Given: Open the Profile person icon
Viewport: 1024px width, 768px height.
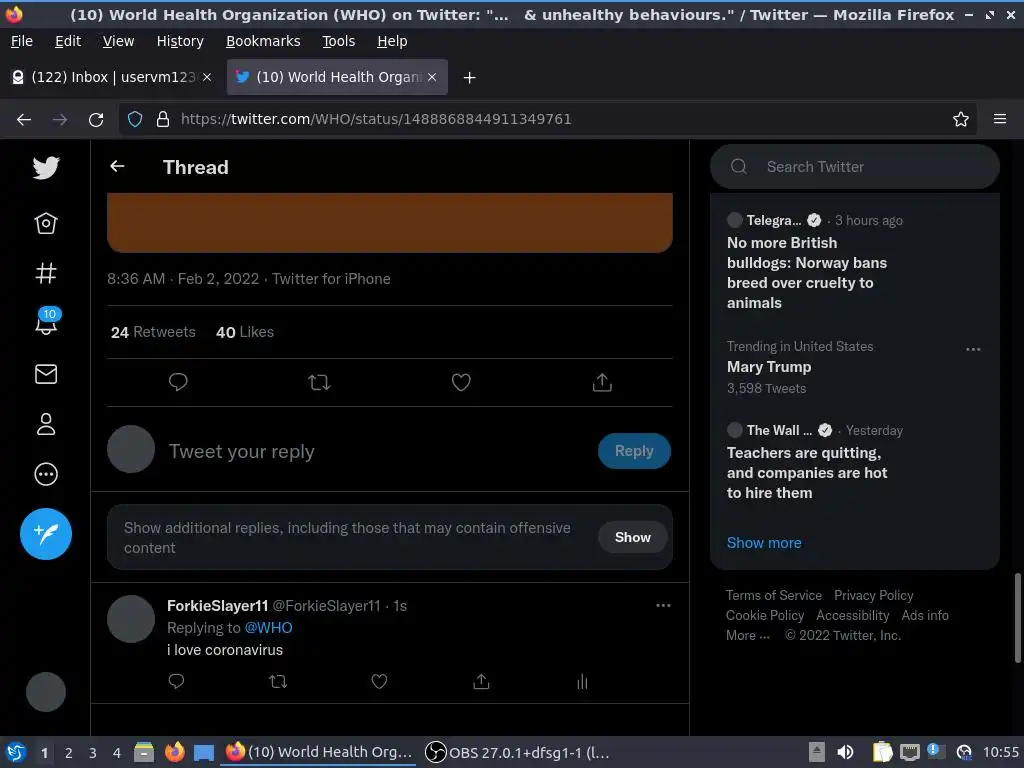Looking at the screenshot, I should 46,424.
